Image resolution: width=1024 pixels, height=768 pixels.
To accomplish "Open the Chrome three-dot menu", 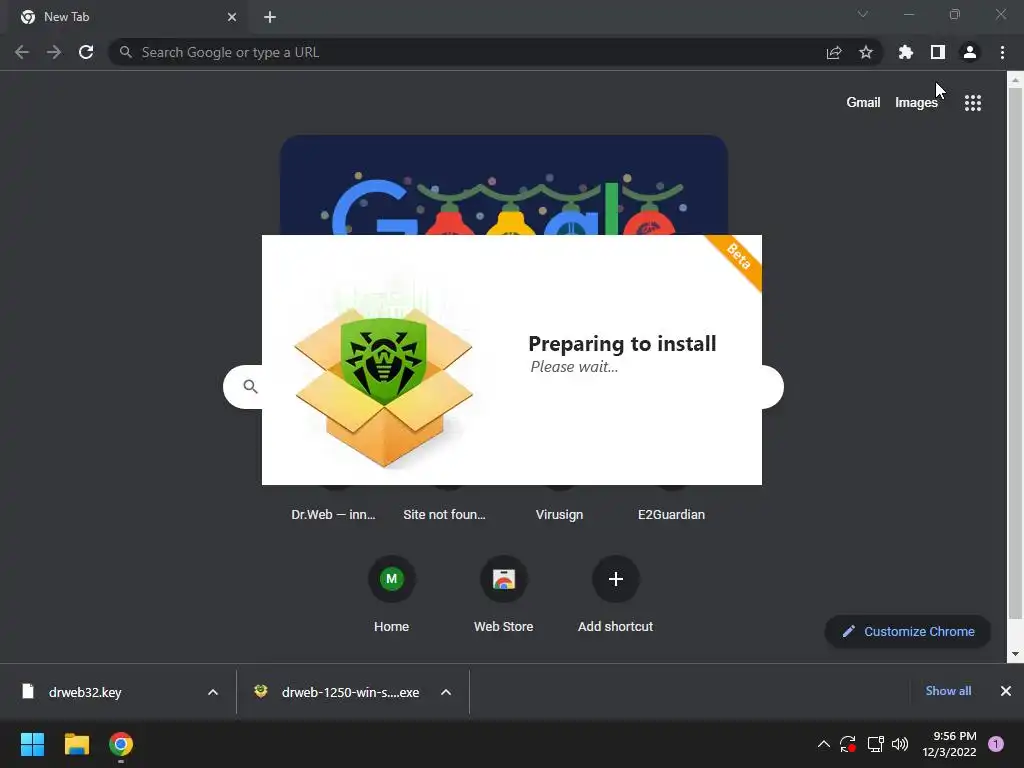I will pos(1002,52).
